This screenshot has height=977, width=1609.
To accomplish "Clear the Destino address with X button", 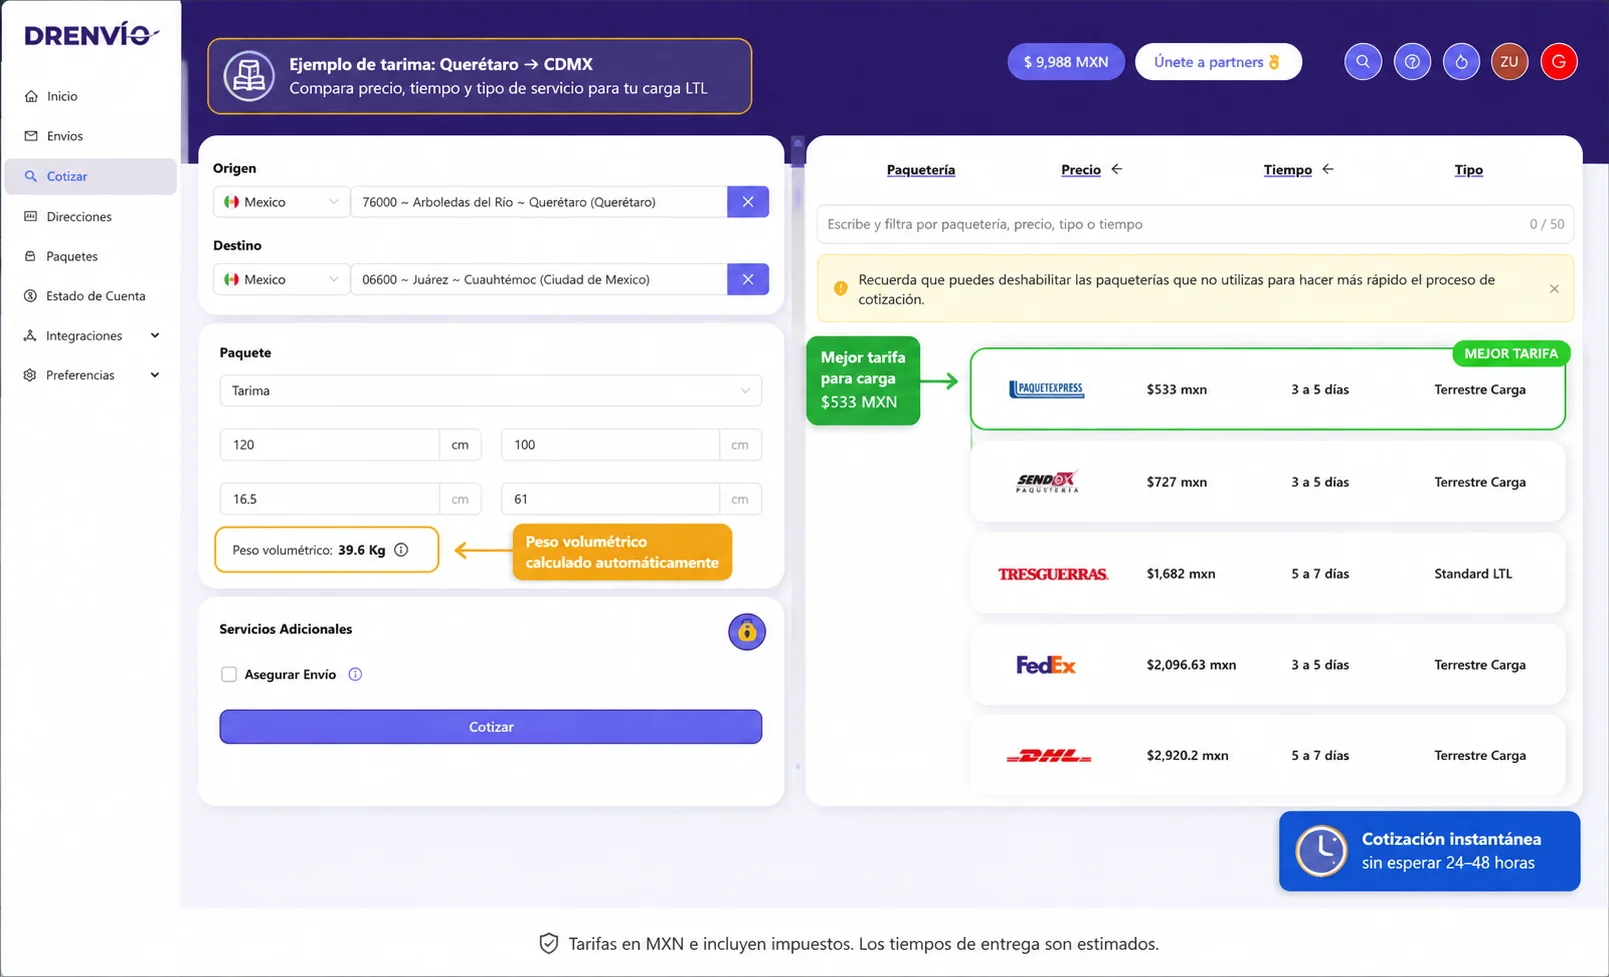I will (748, 279).
